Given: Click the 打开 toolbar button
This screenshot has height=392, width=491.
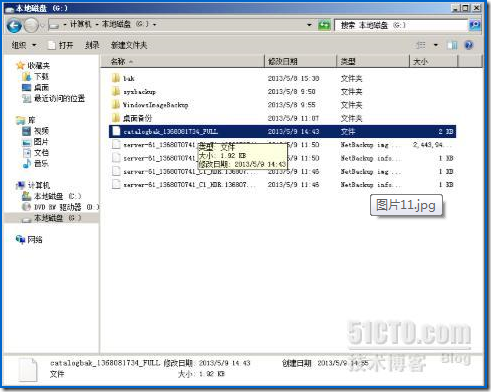Looking at the screenshot, I should tap(61, 45).
